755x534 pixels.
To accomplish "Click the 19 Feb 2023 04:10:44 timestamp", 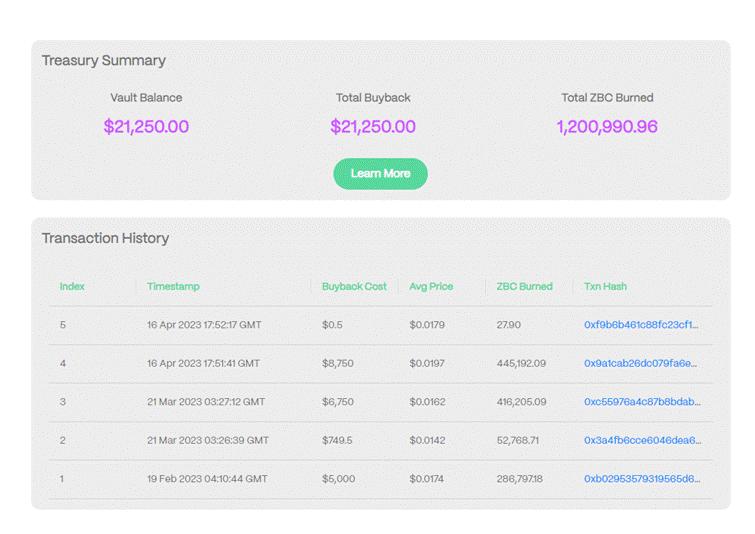I will (x=207, y=479).
